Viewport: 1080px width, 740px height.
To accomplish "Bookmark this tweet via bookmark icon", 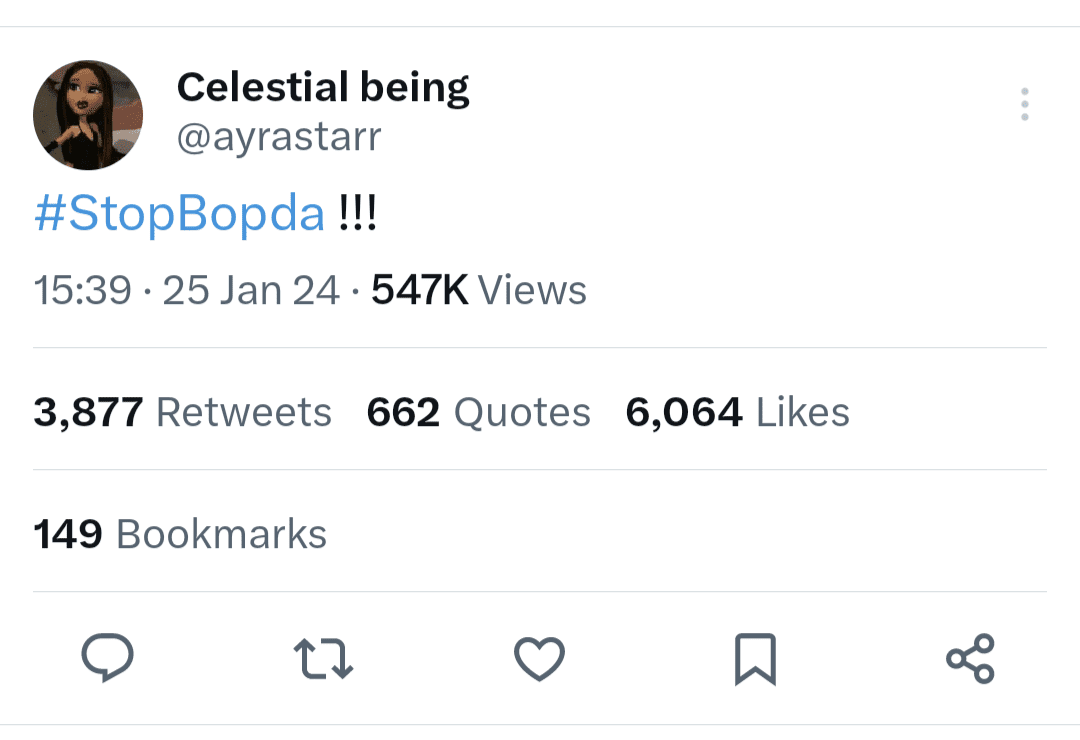I will click(x=756, y=659).
